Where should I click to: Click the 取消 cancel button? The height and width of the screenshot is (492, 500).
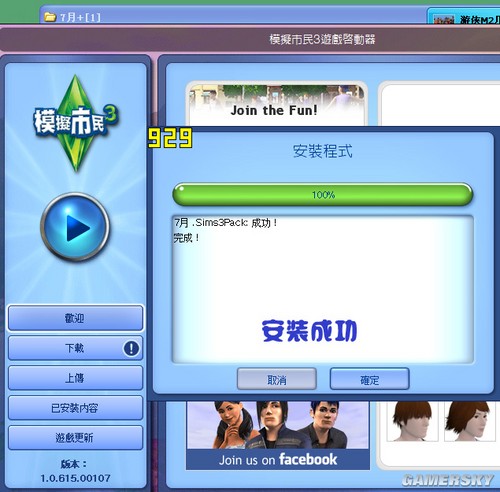tap(277, 379)
